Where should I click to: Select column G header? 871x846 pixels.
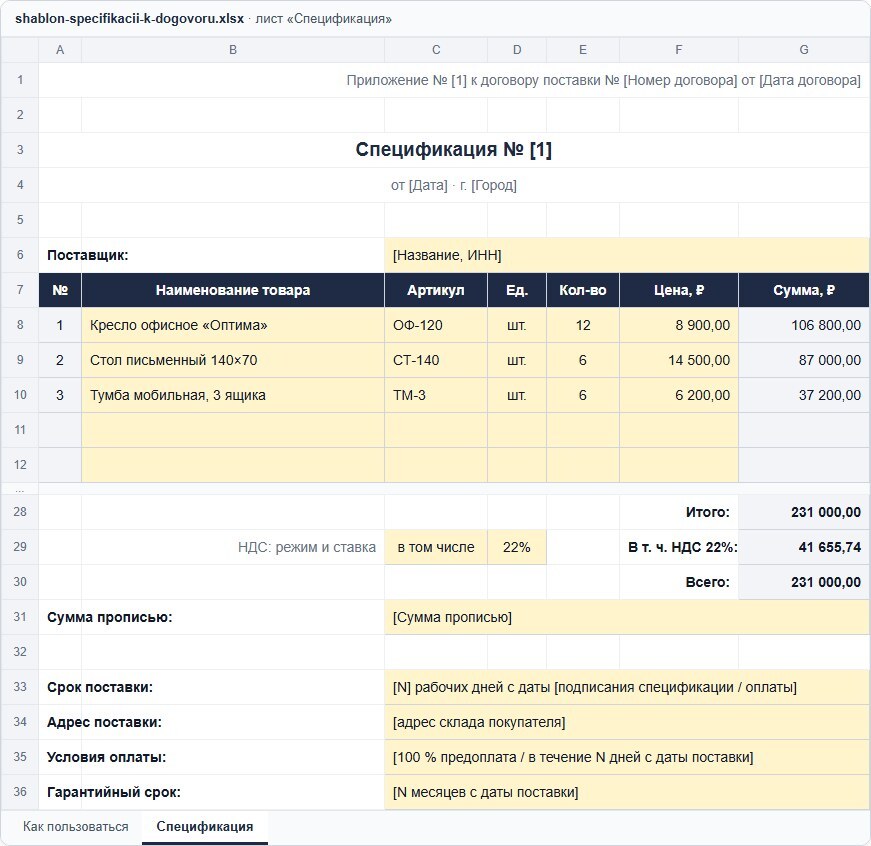coord(804,50)
